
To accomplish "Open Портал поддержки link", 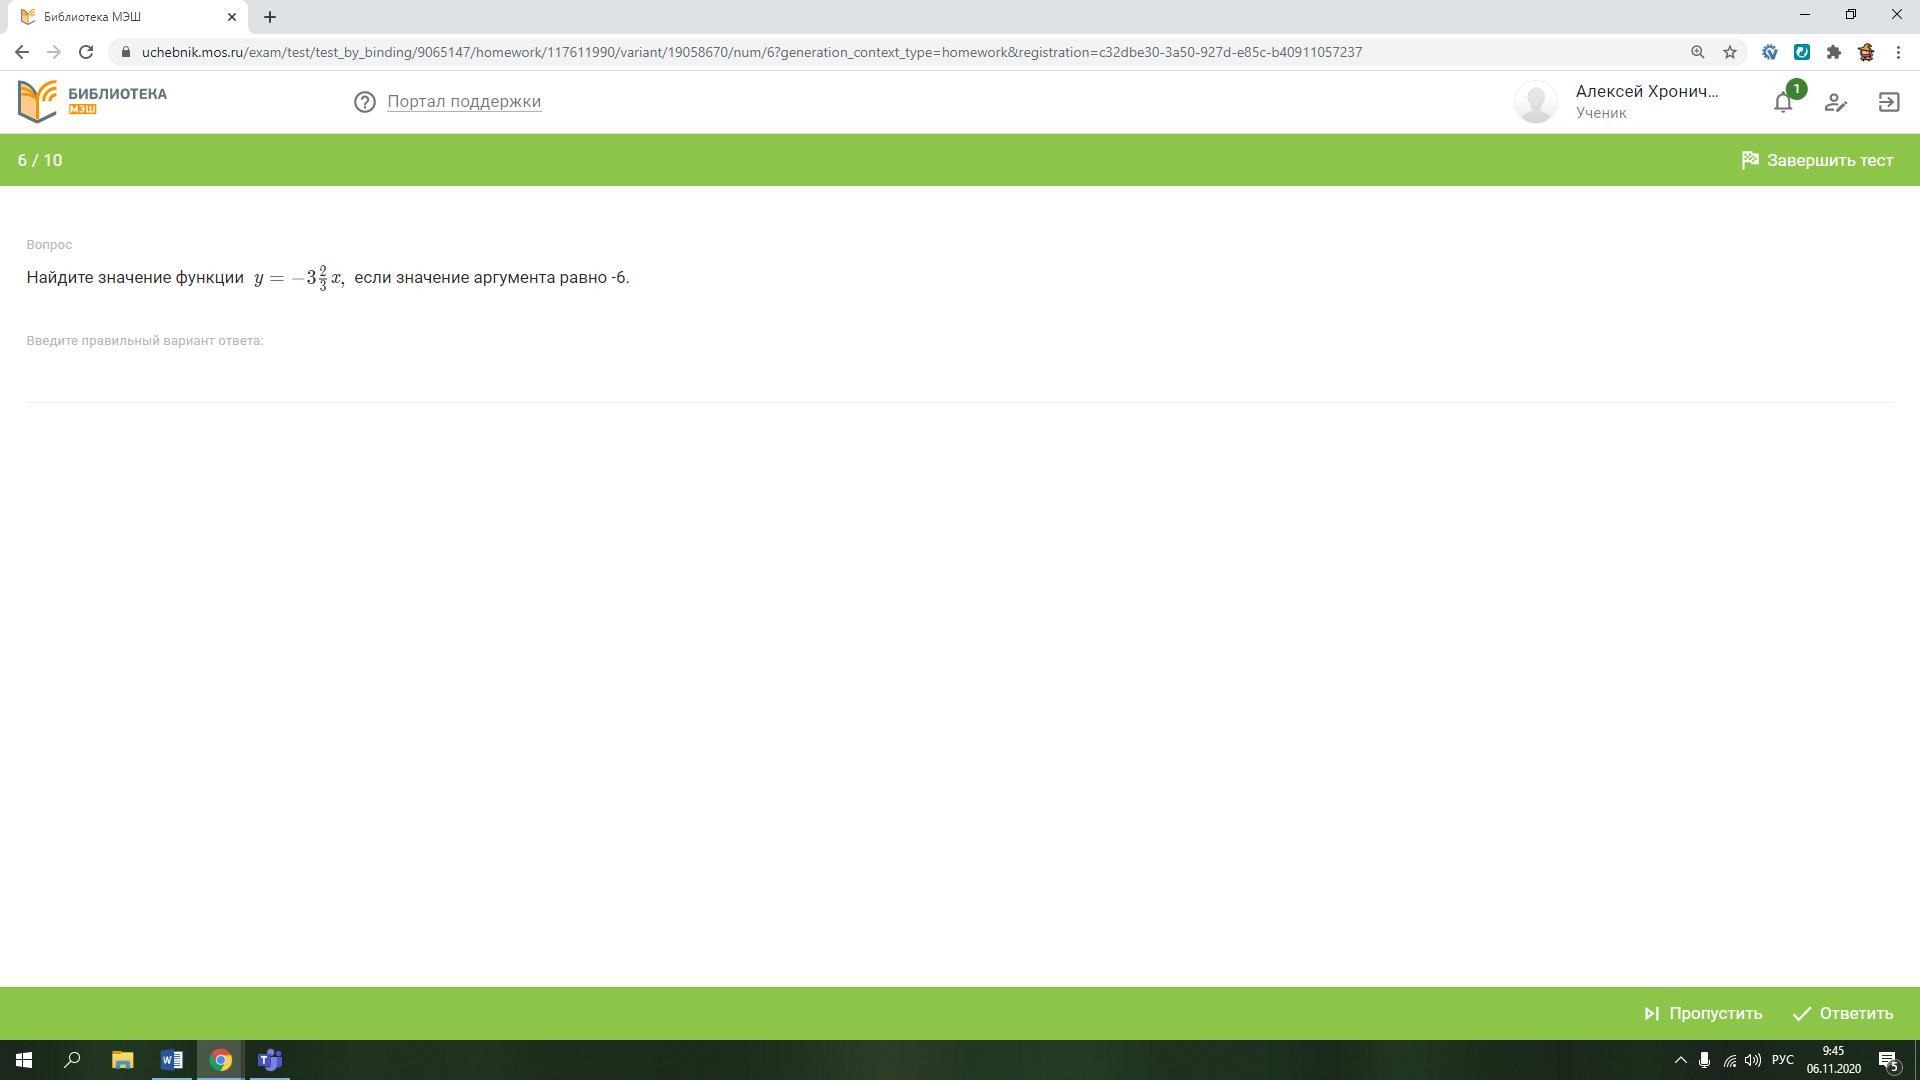I will (463, 101).
